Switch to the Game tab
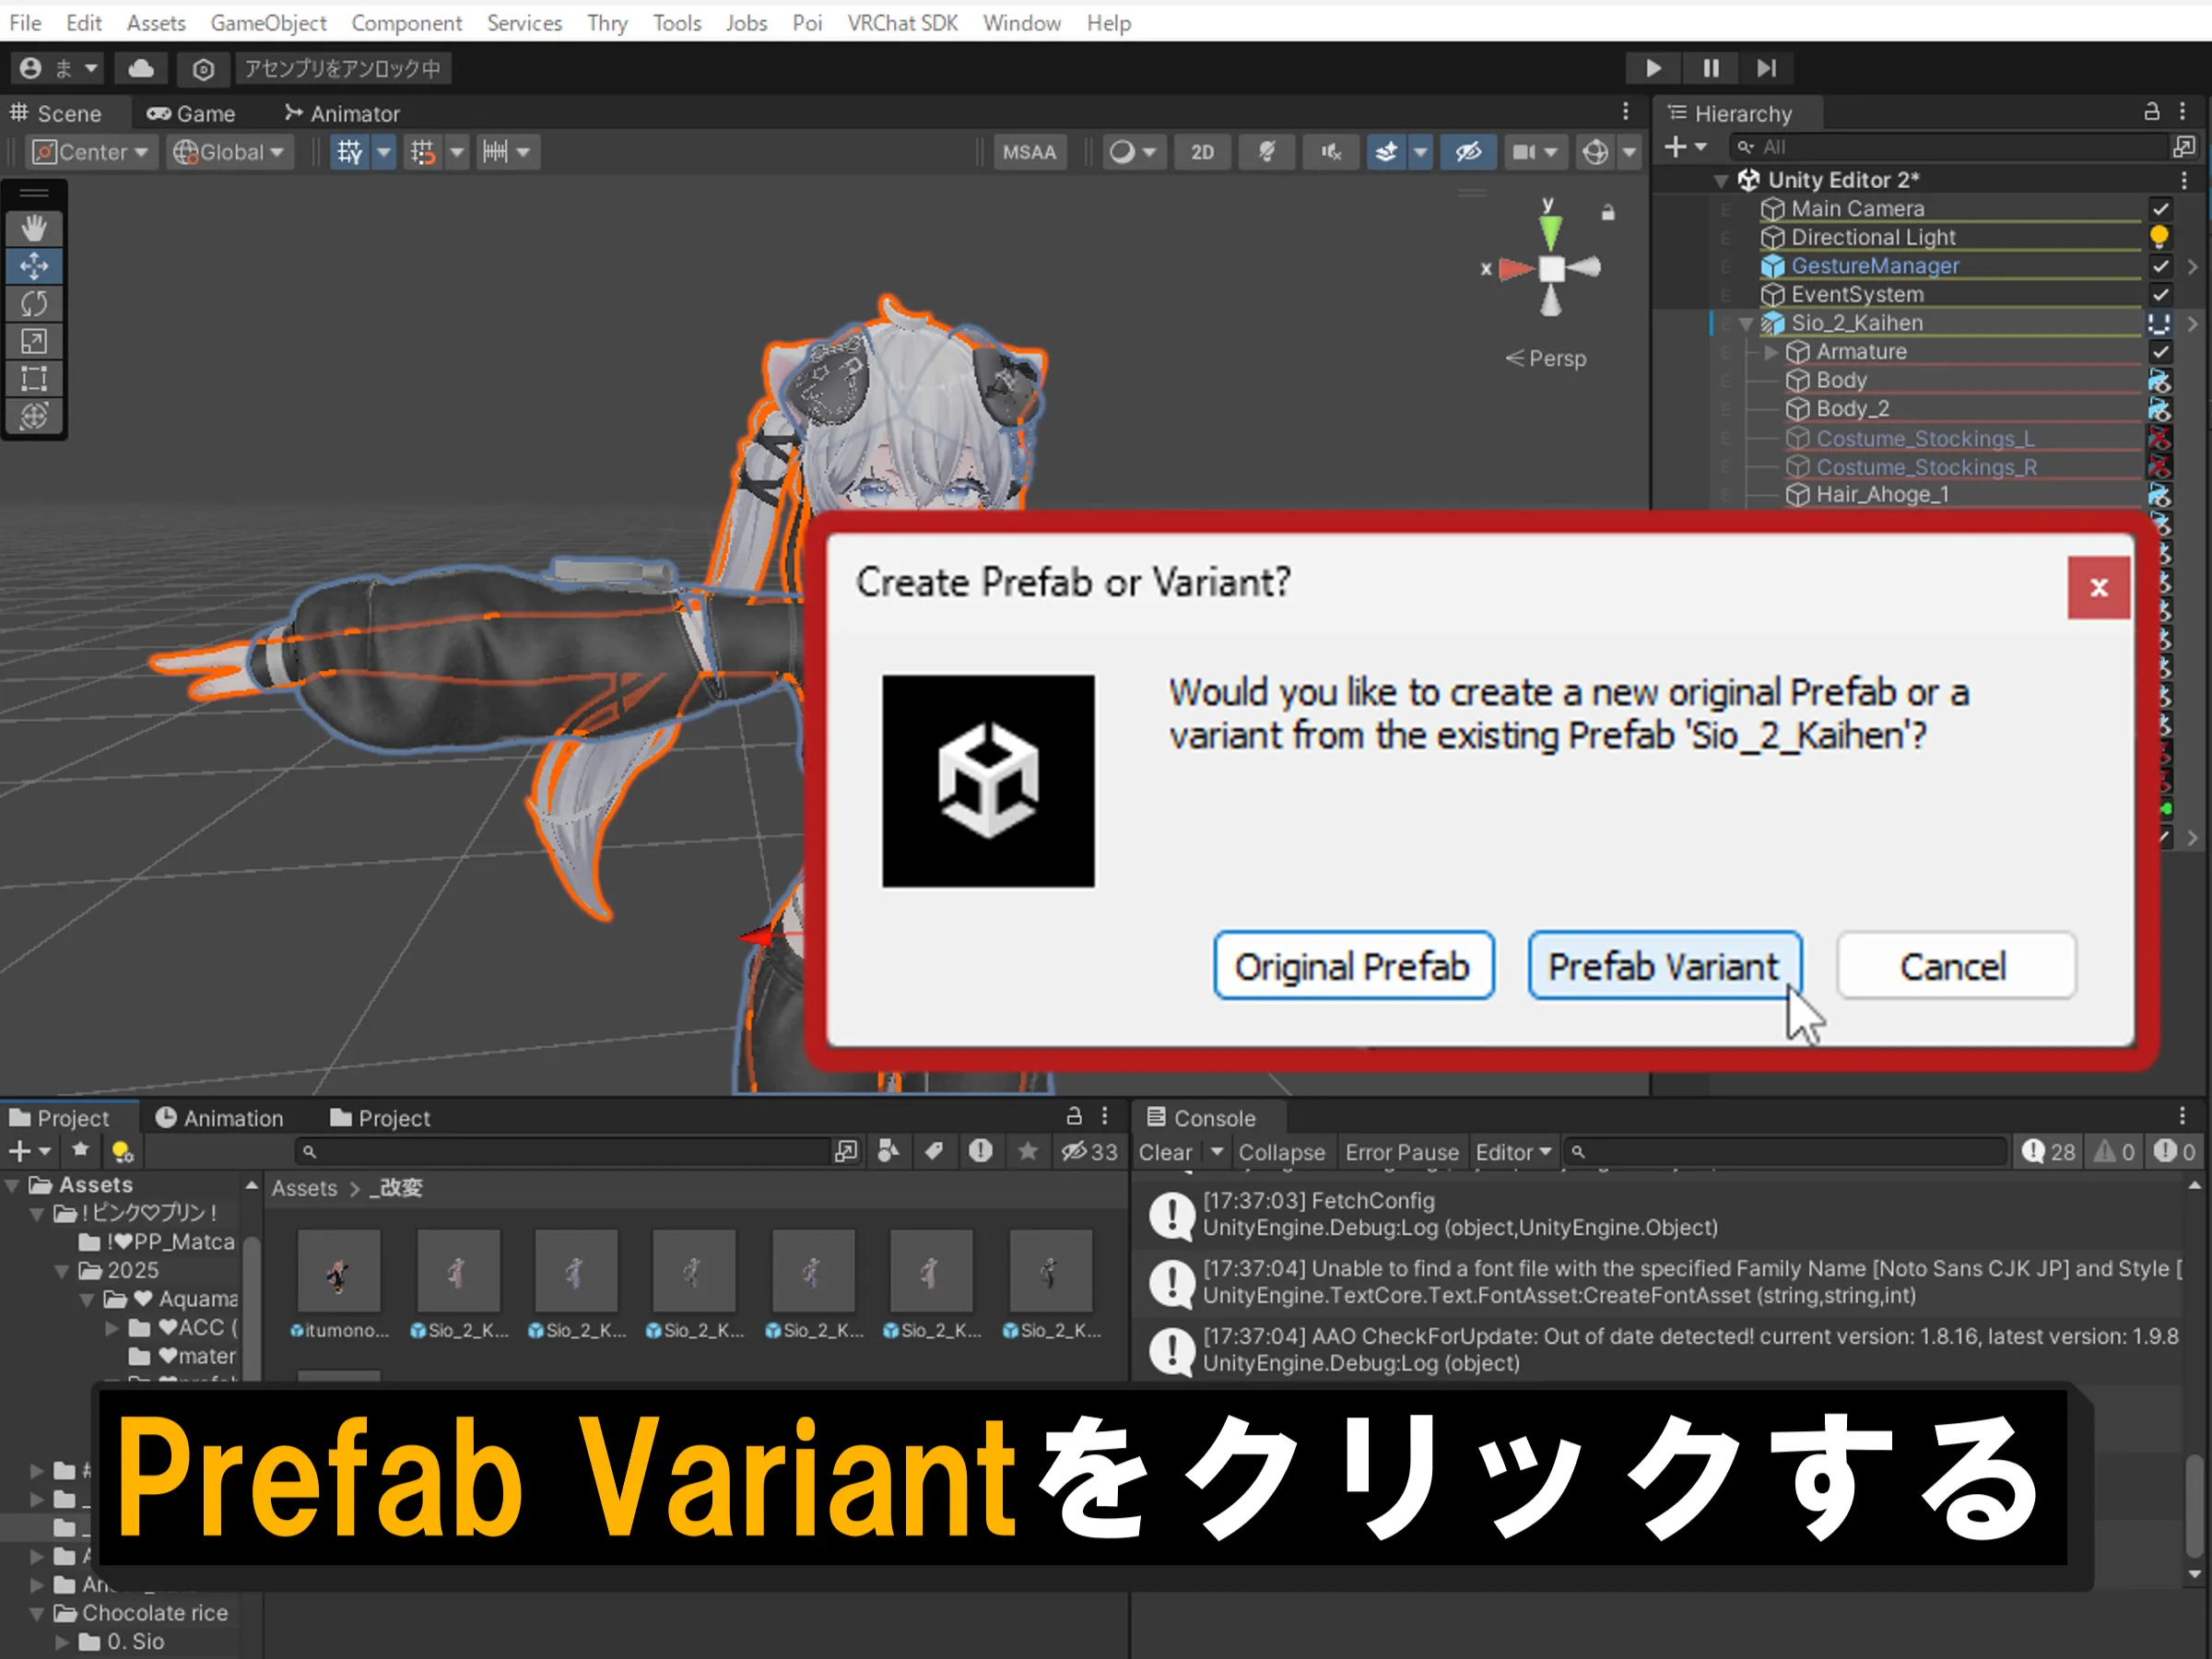 191,113
